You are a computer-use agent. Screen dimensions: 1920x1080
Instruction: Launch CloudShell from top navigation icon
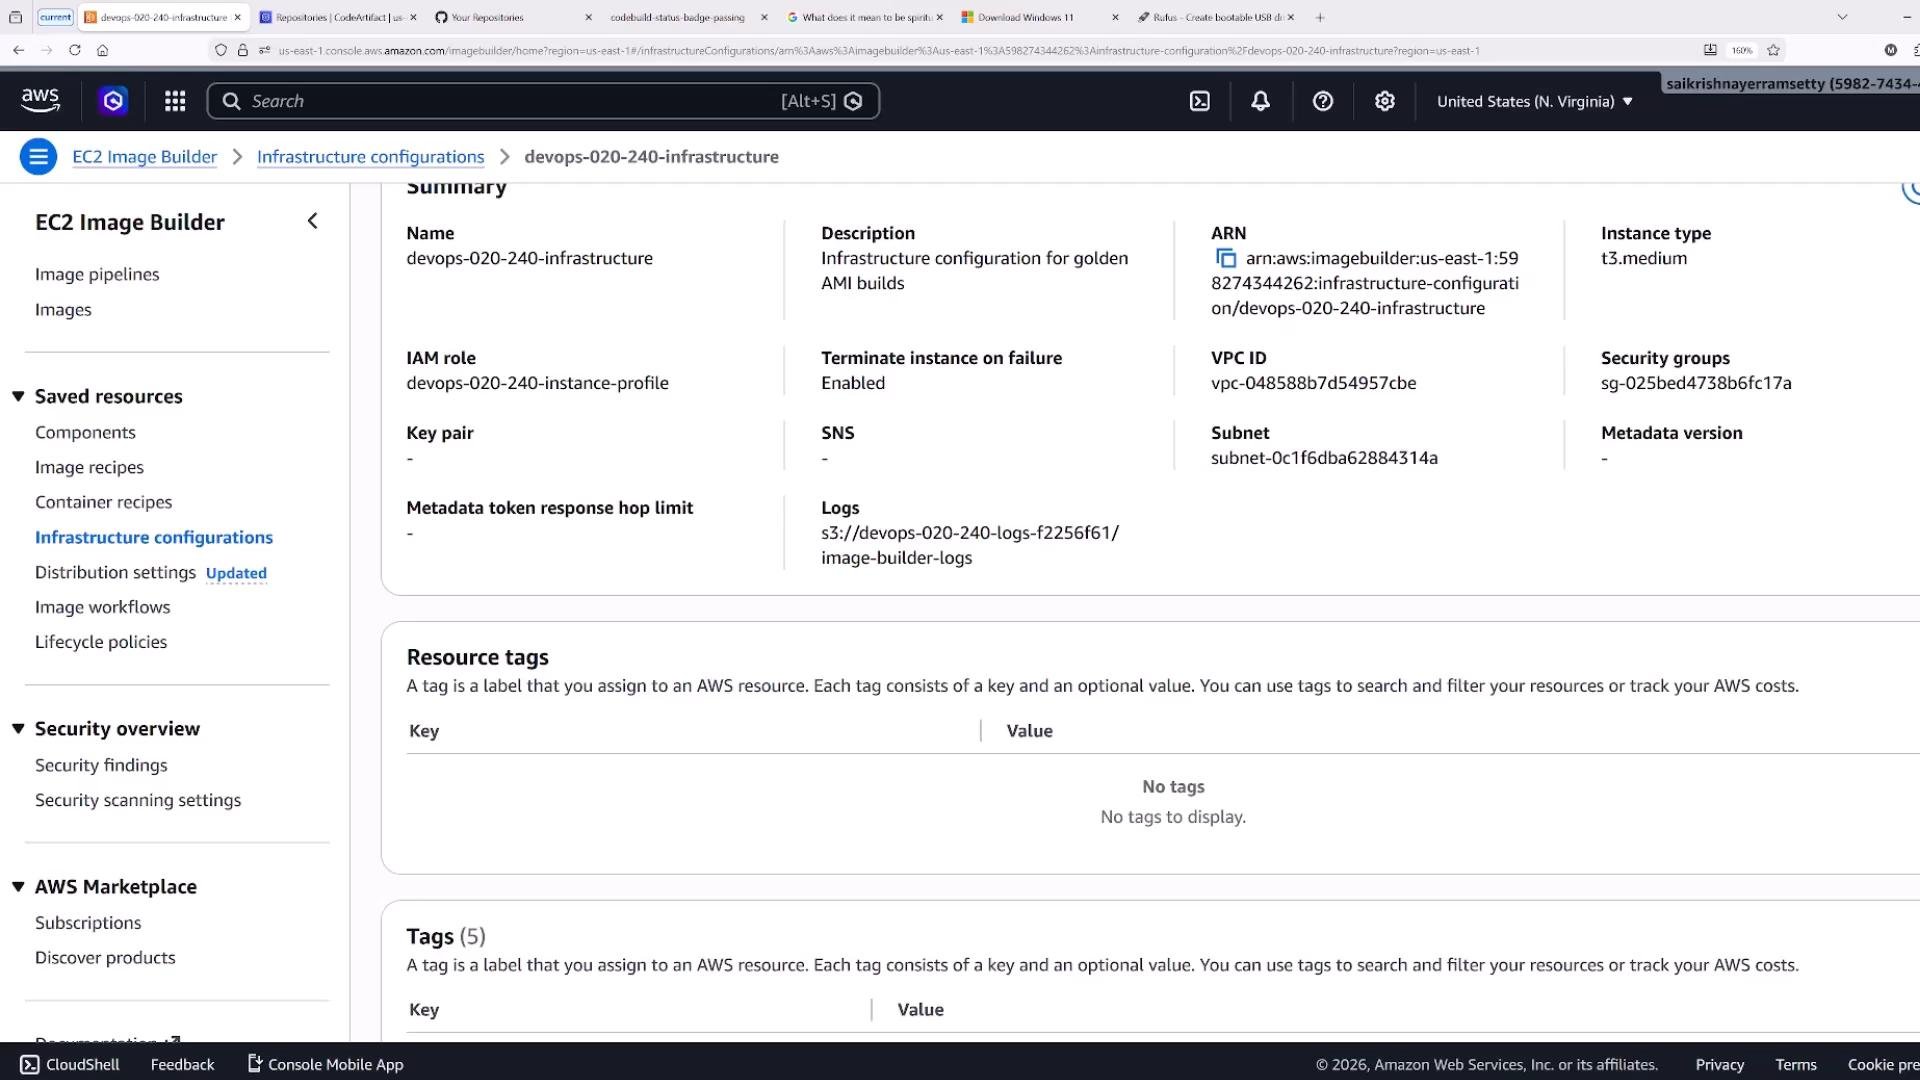click(1199, 101)
